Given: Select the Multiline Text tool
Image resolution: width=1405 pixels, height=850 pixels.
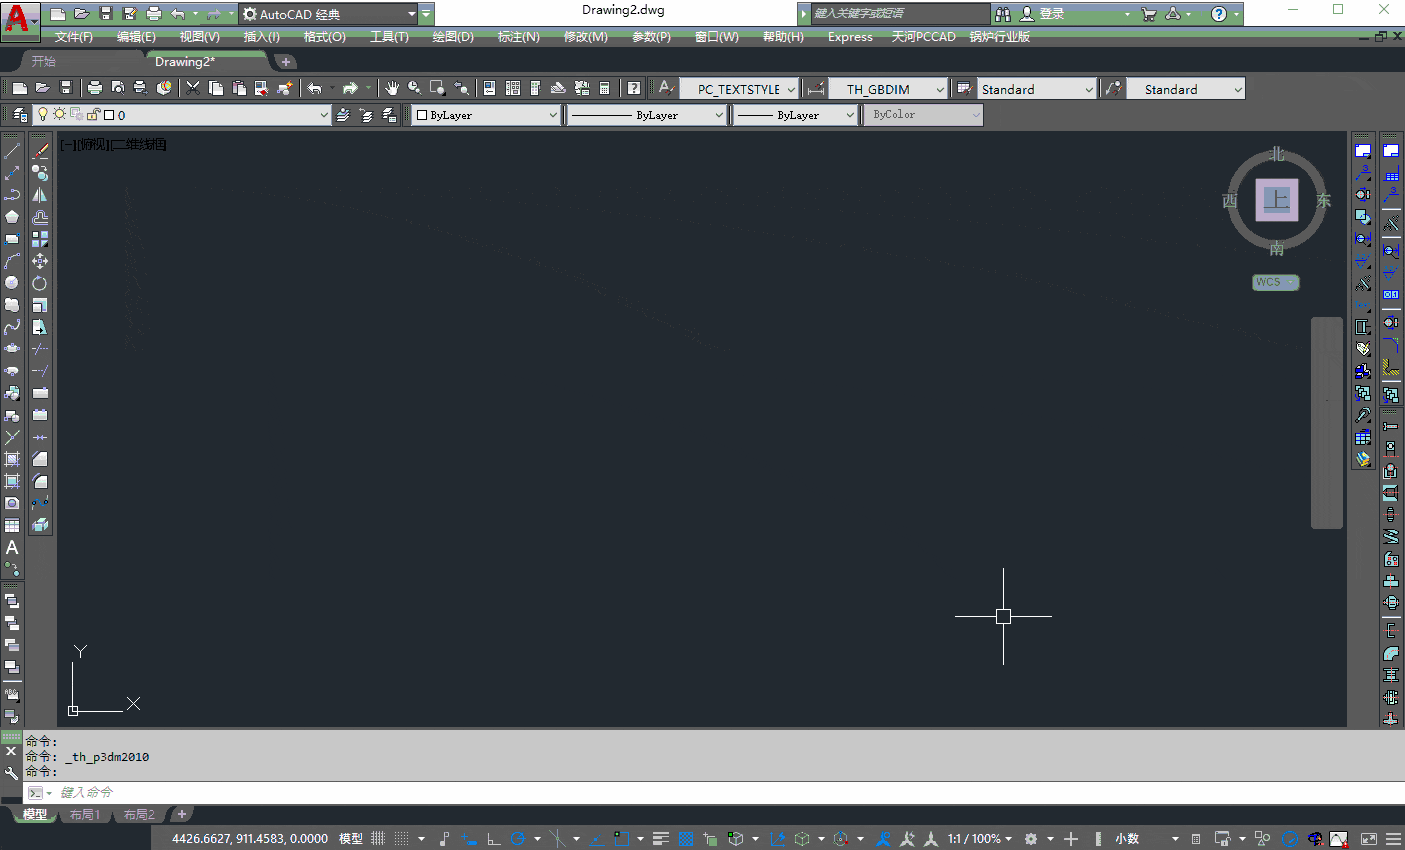Looking at the screenshot, I should point(12,547).
